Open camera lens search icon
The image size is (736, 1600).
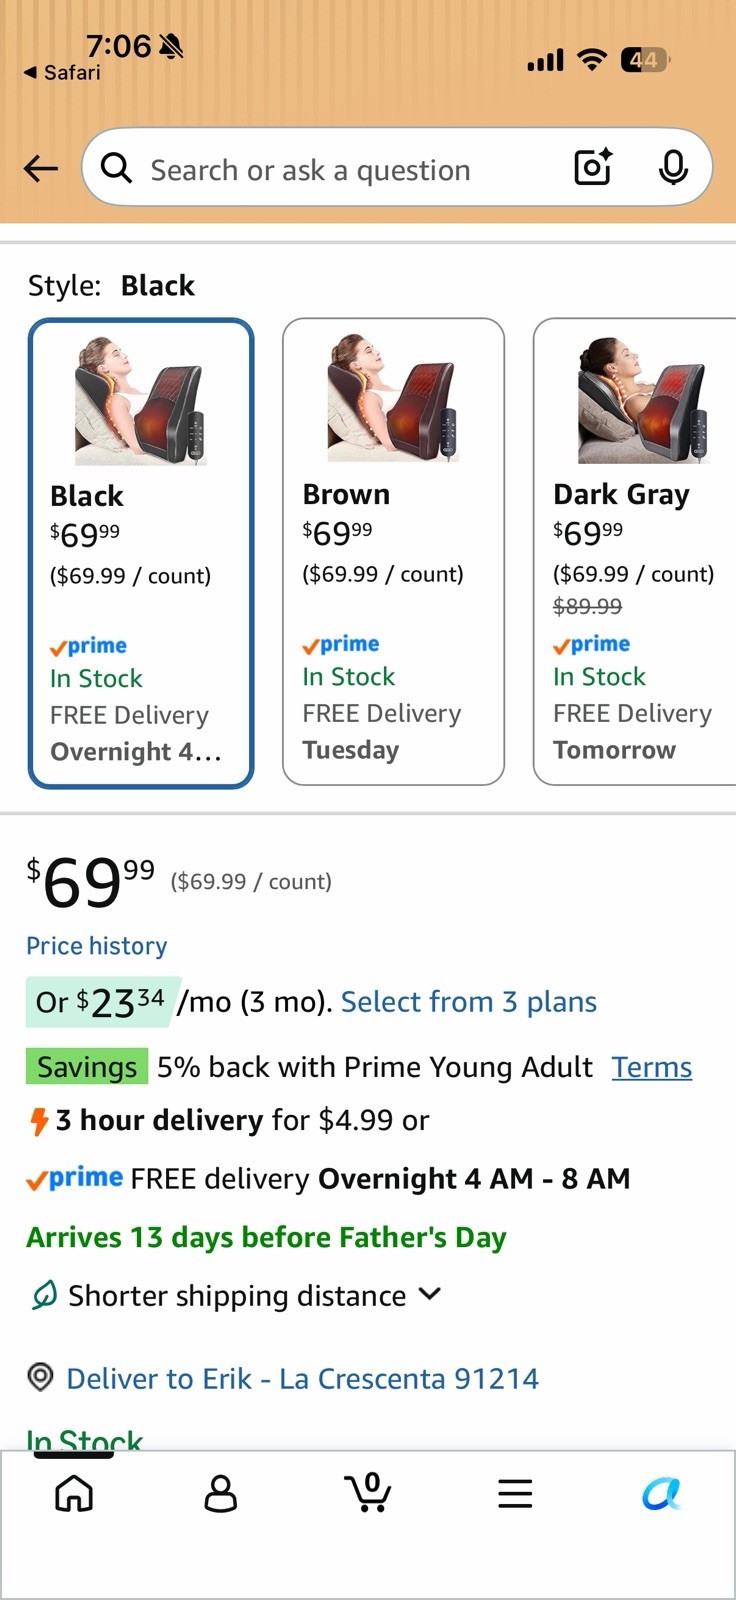coord(593,168)
